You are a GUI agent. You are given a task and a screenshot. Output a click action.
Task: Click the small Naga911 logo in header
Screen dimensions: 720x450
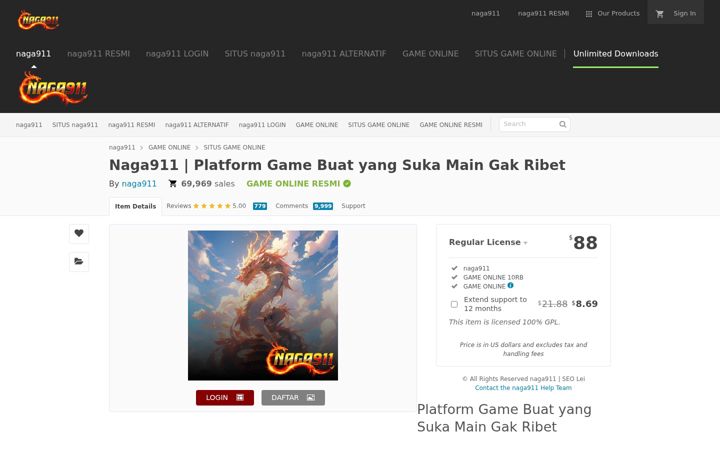[x=39, y=20]
